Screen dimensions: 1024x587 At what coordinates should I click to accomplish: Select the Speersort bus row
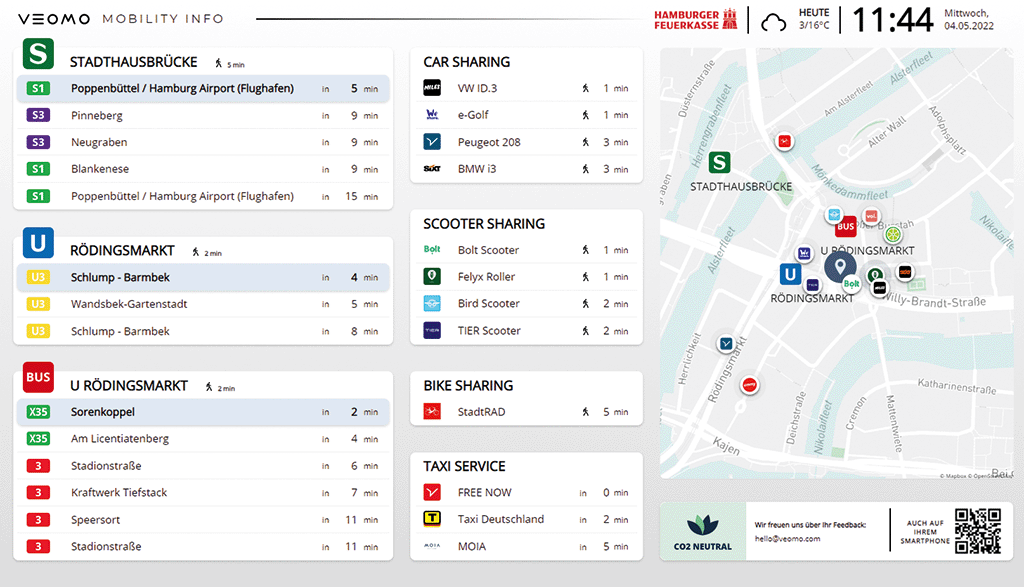203,520
